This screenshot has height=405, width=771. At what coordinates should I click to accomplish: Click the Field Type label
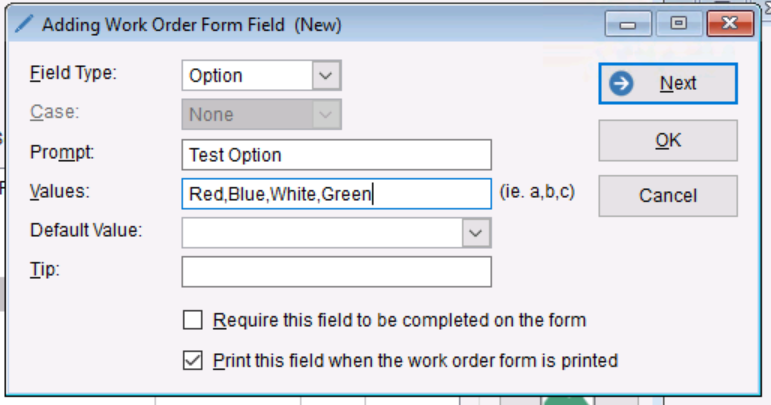click(x=73, y=74)
